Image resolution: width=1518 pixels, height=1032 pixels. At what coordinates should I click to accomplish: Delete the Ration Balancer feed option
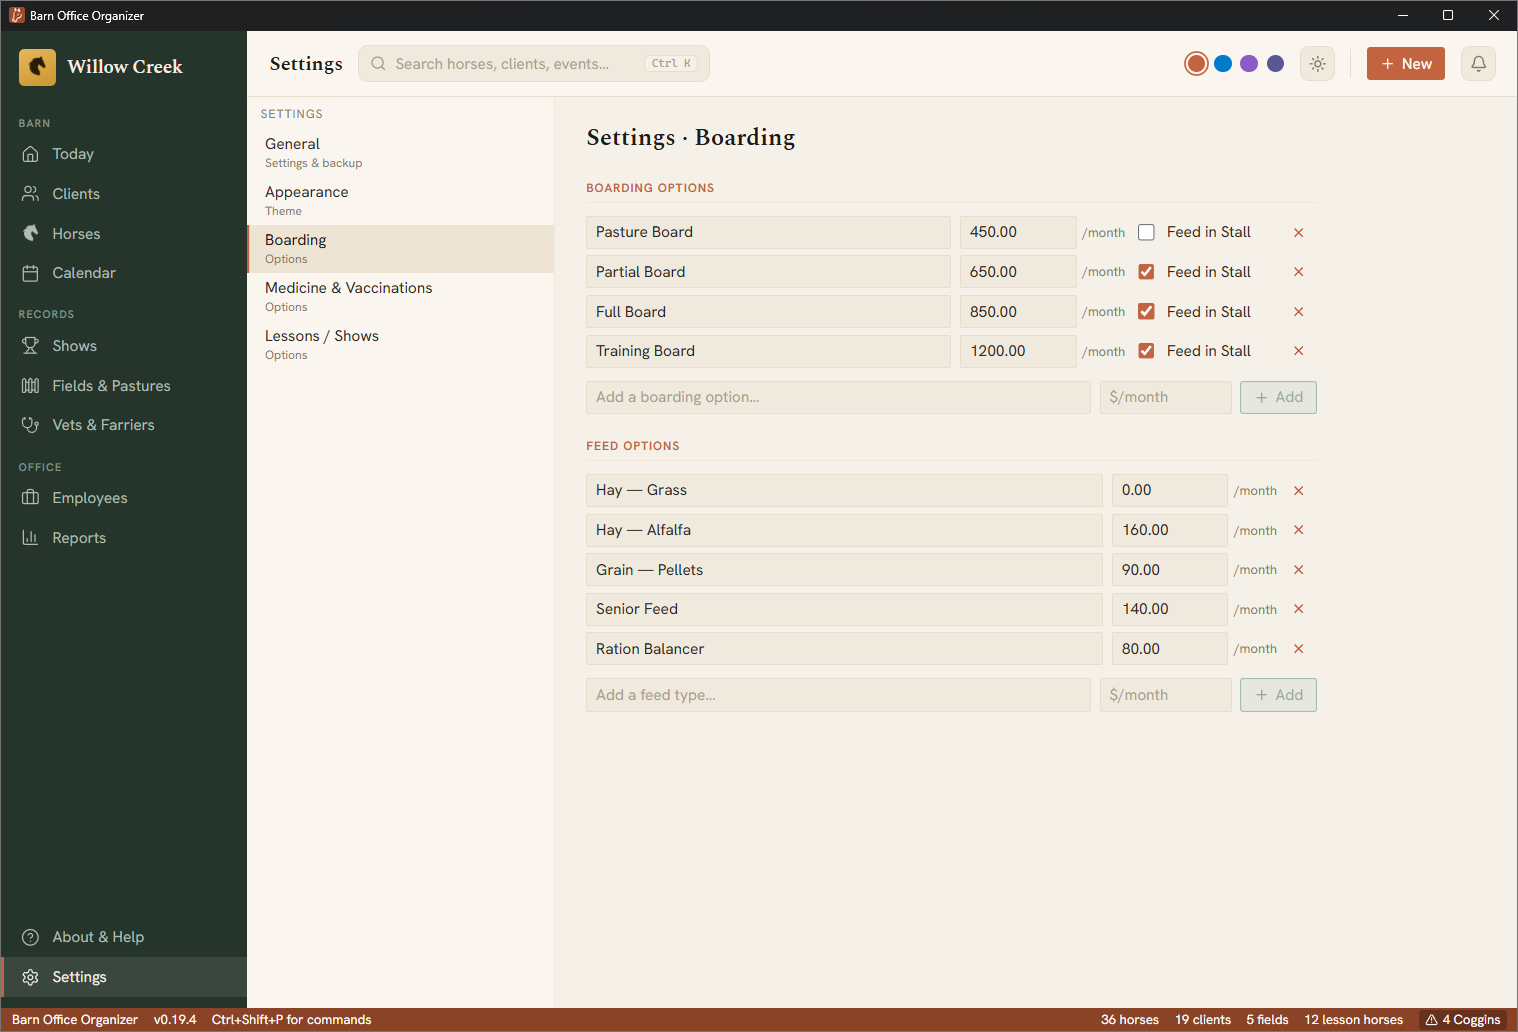[1298, 649]
